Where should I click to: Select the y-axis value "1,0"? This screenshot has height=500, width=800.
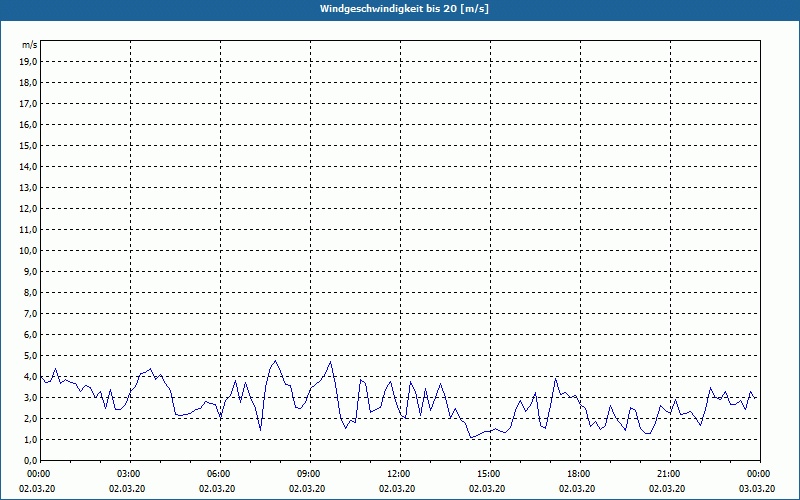pos(30,439)
